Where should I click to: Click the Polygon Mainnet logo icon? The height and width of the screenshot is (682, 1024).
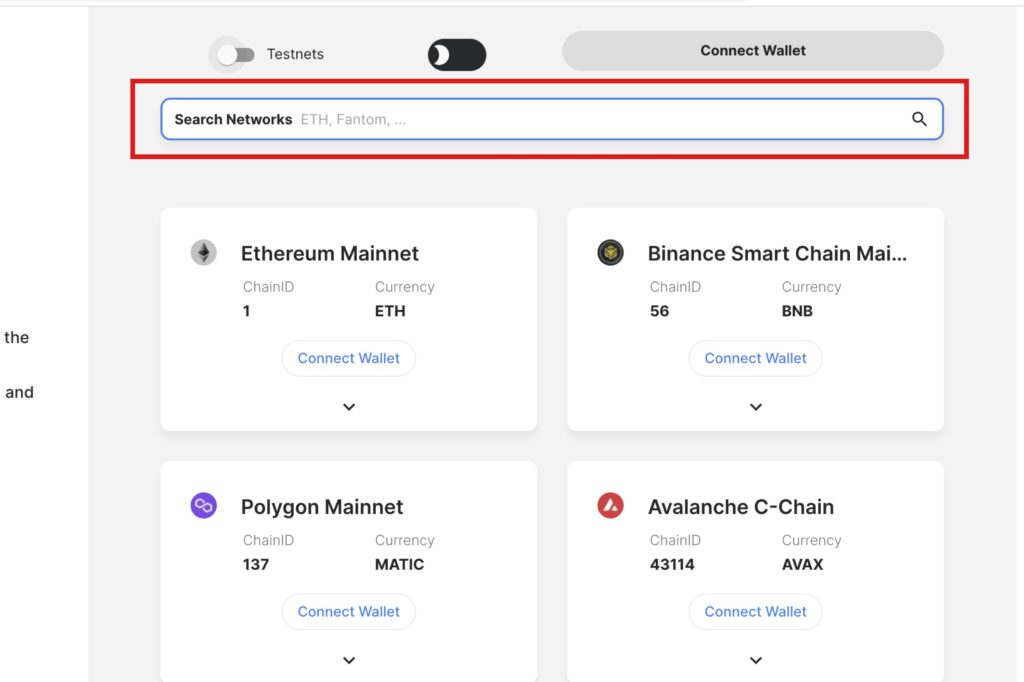coord(204,506)
